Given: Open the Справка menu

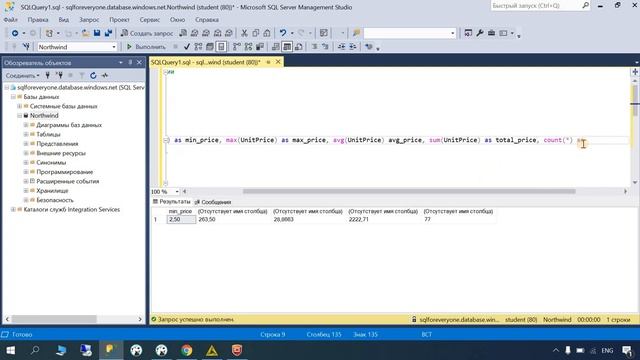Looking at the screenshot, I should (x=207, y=20).
